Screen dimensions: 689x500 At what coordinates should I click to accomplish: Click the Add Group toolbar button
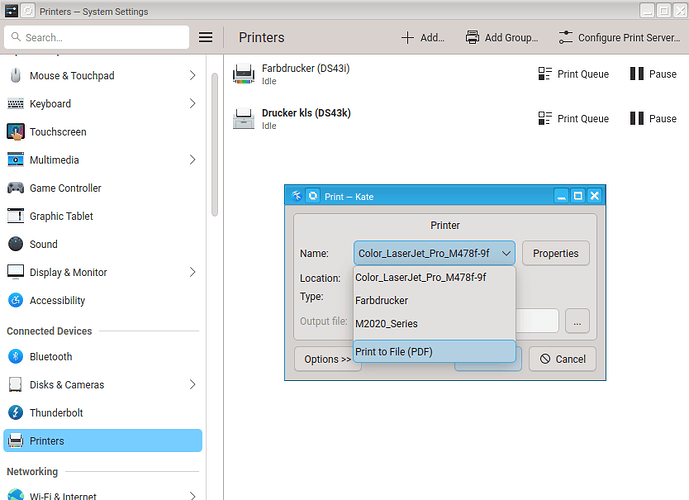pyautogui.click(x=502, y=38)
